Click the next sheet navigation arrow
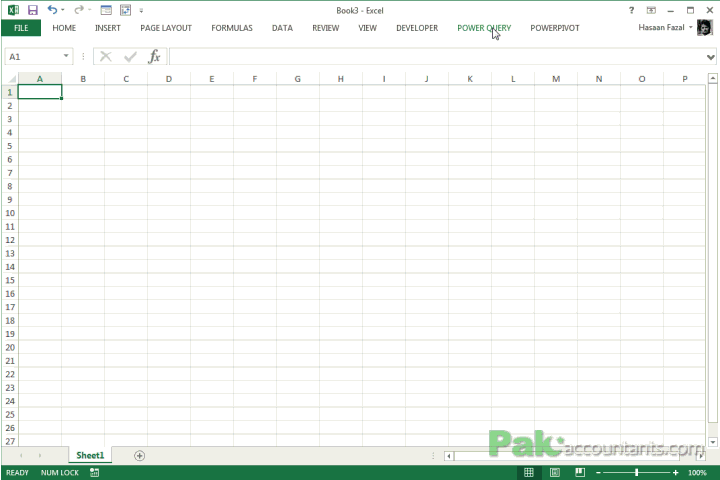The height and width of the screenshot is (480, 720). tap(40, 456)
